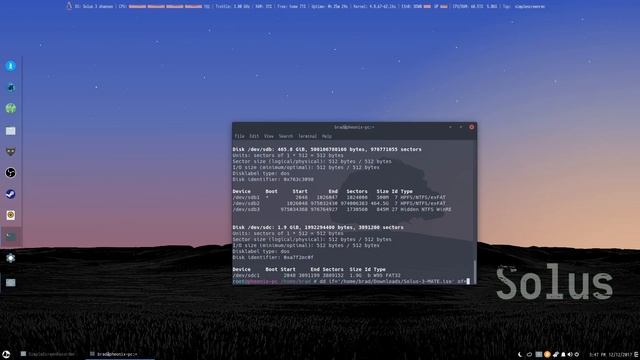Screen dimensions: 640x360
Task: Open the Terminal menu in the terminal window
Action: tap(307, 136)
